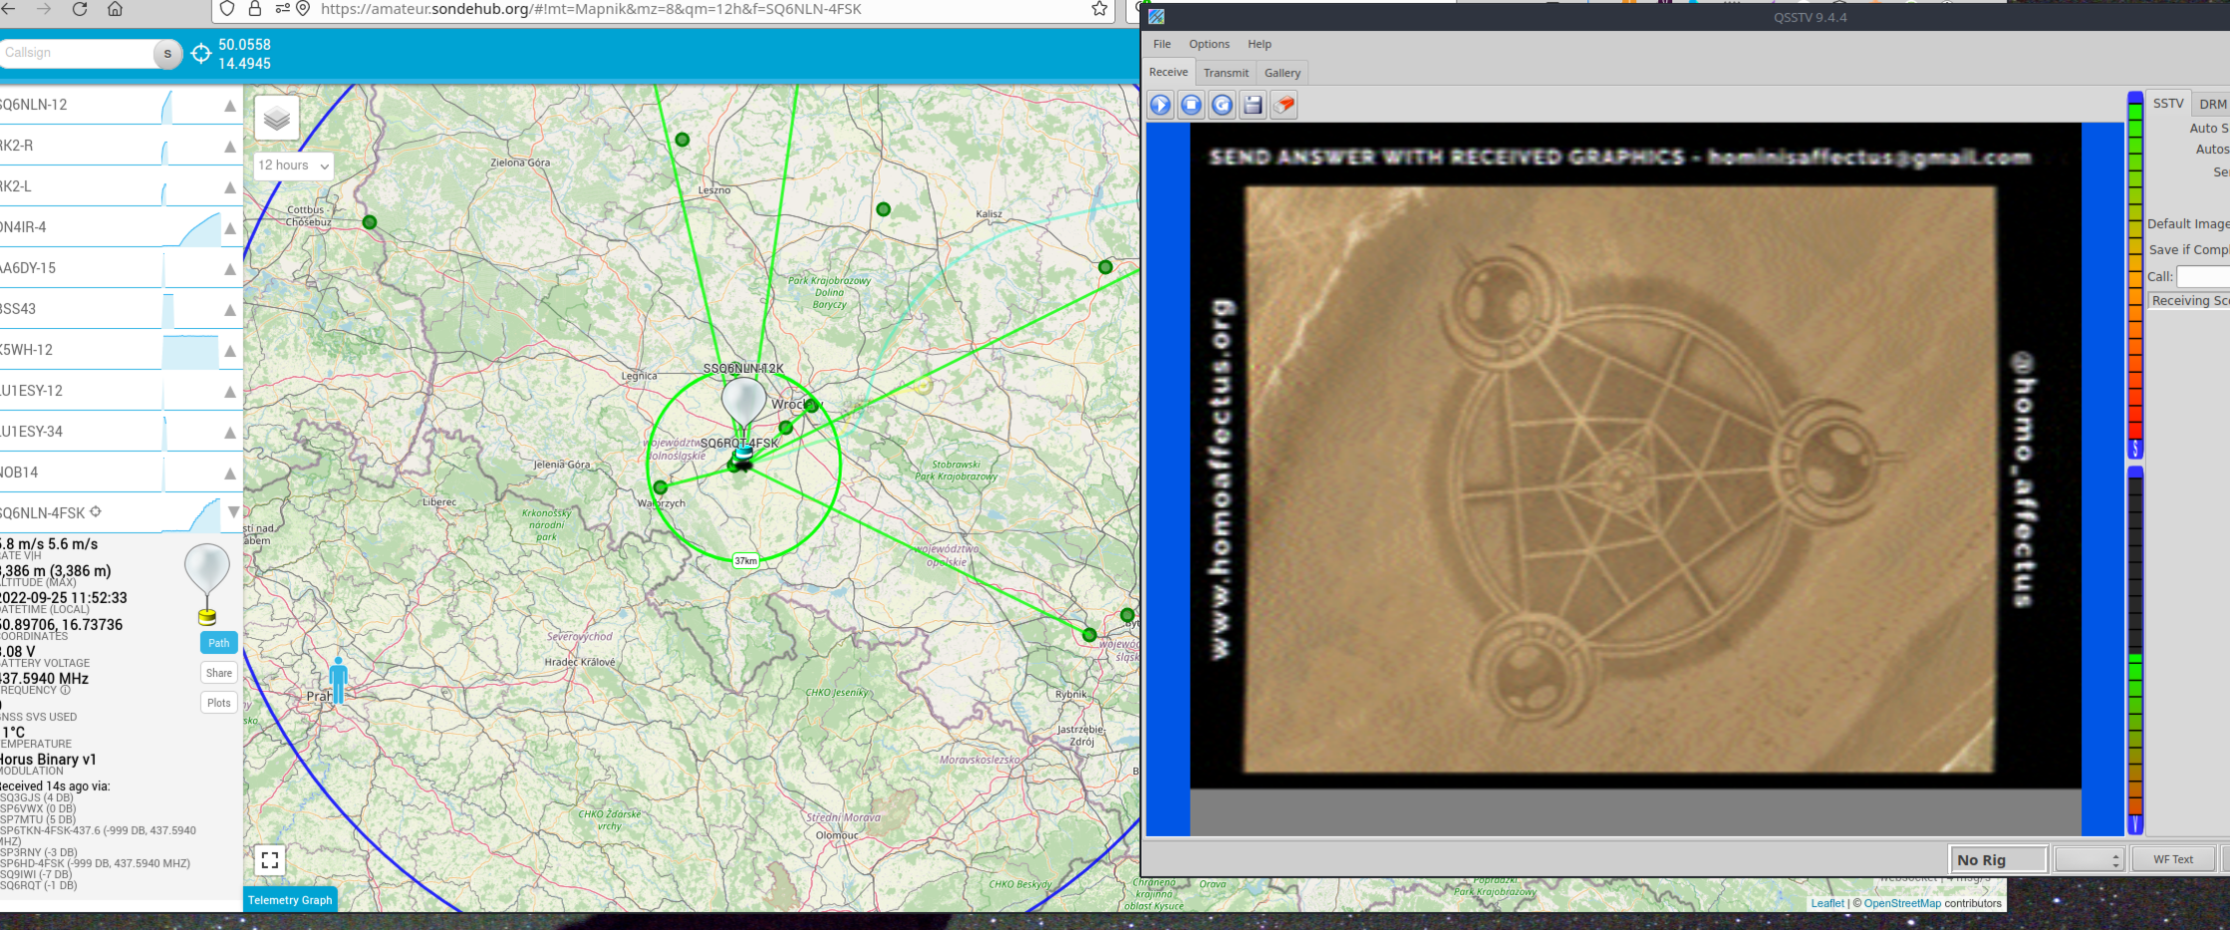Switch to the Transmit tab
2230x930 pixels.
point(1226,73)
